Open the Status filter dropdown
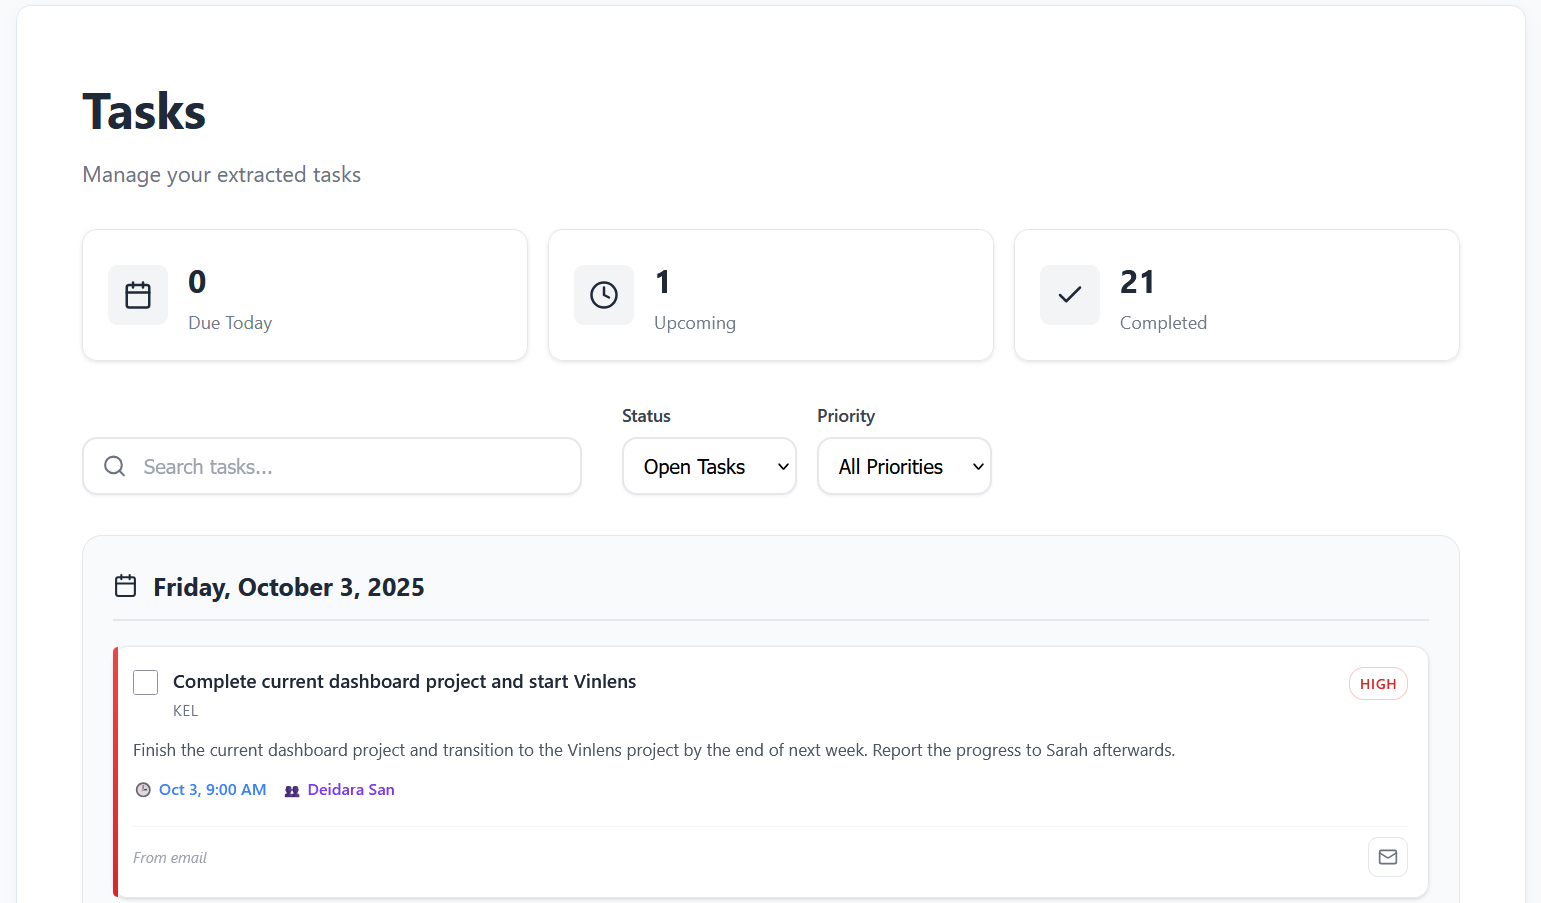The height and width of the screenshot is (903, 1541). click(709, 466)
